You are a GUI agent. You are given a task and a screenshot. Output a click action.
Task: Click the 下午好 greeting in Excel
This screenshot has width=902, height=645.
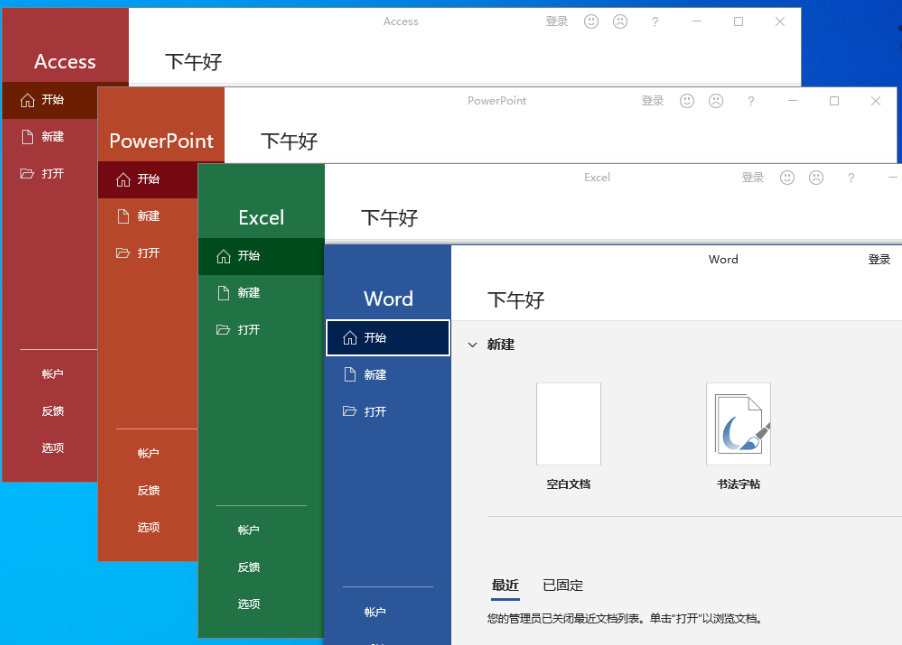389,218
